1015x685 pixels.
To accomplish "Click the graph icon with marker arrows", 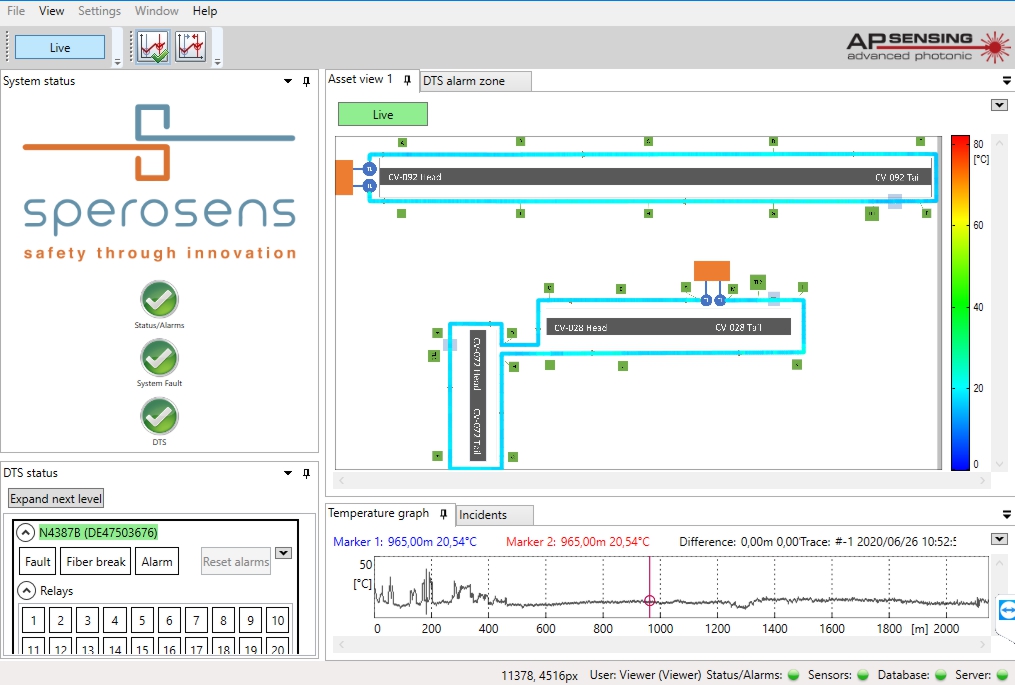I will tap(191, 47).
